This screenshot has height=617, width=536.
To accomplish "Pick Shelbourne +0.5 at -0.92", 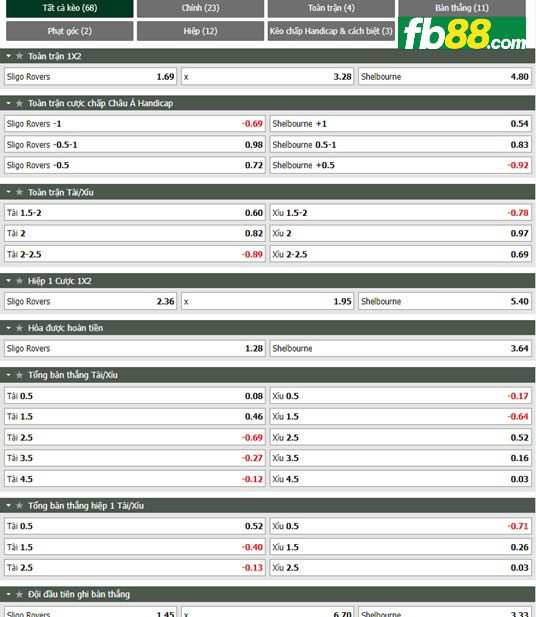I will coord(401,165).
